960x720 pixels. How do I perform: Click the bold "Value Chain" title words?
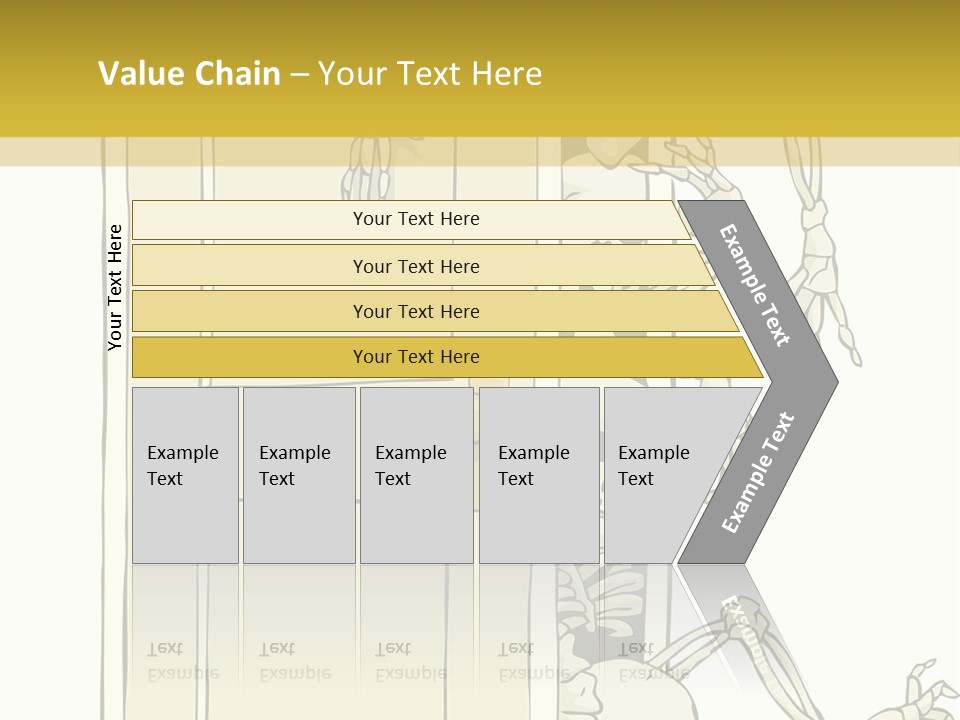coord(189,74)
